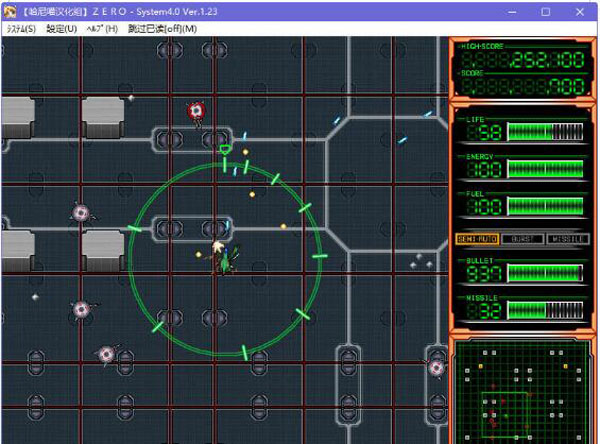Click the ENERGY gauge bar
The width and height of the screenshot is (600, 444).
(545, 169)
